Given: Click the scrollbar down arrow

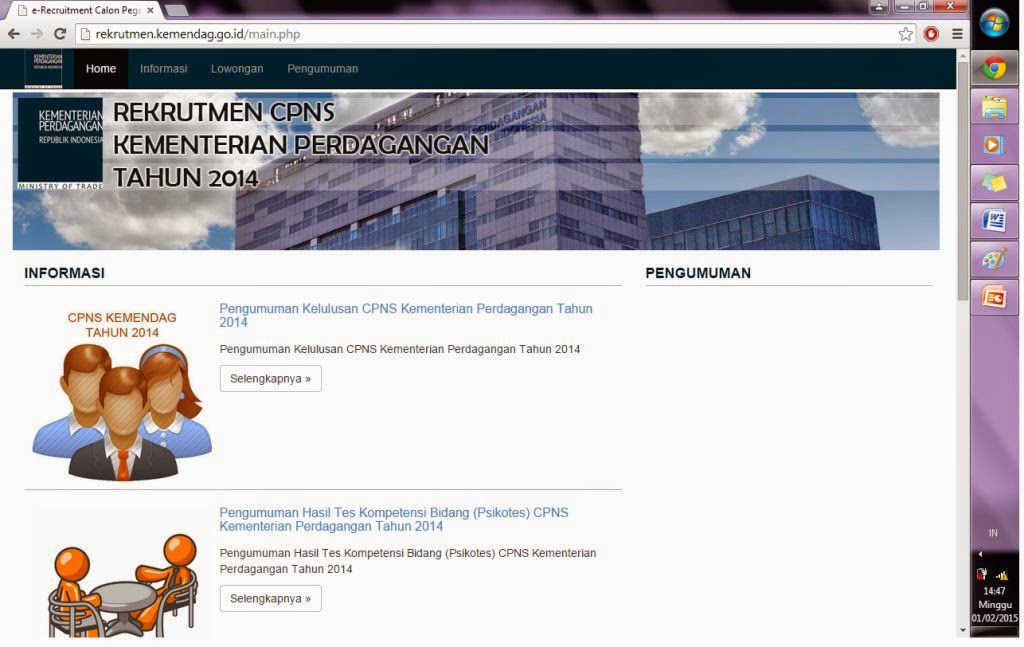Looking at the screenshot, I should tap(963, 630).
